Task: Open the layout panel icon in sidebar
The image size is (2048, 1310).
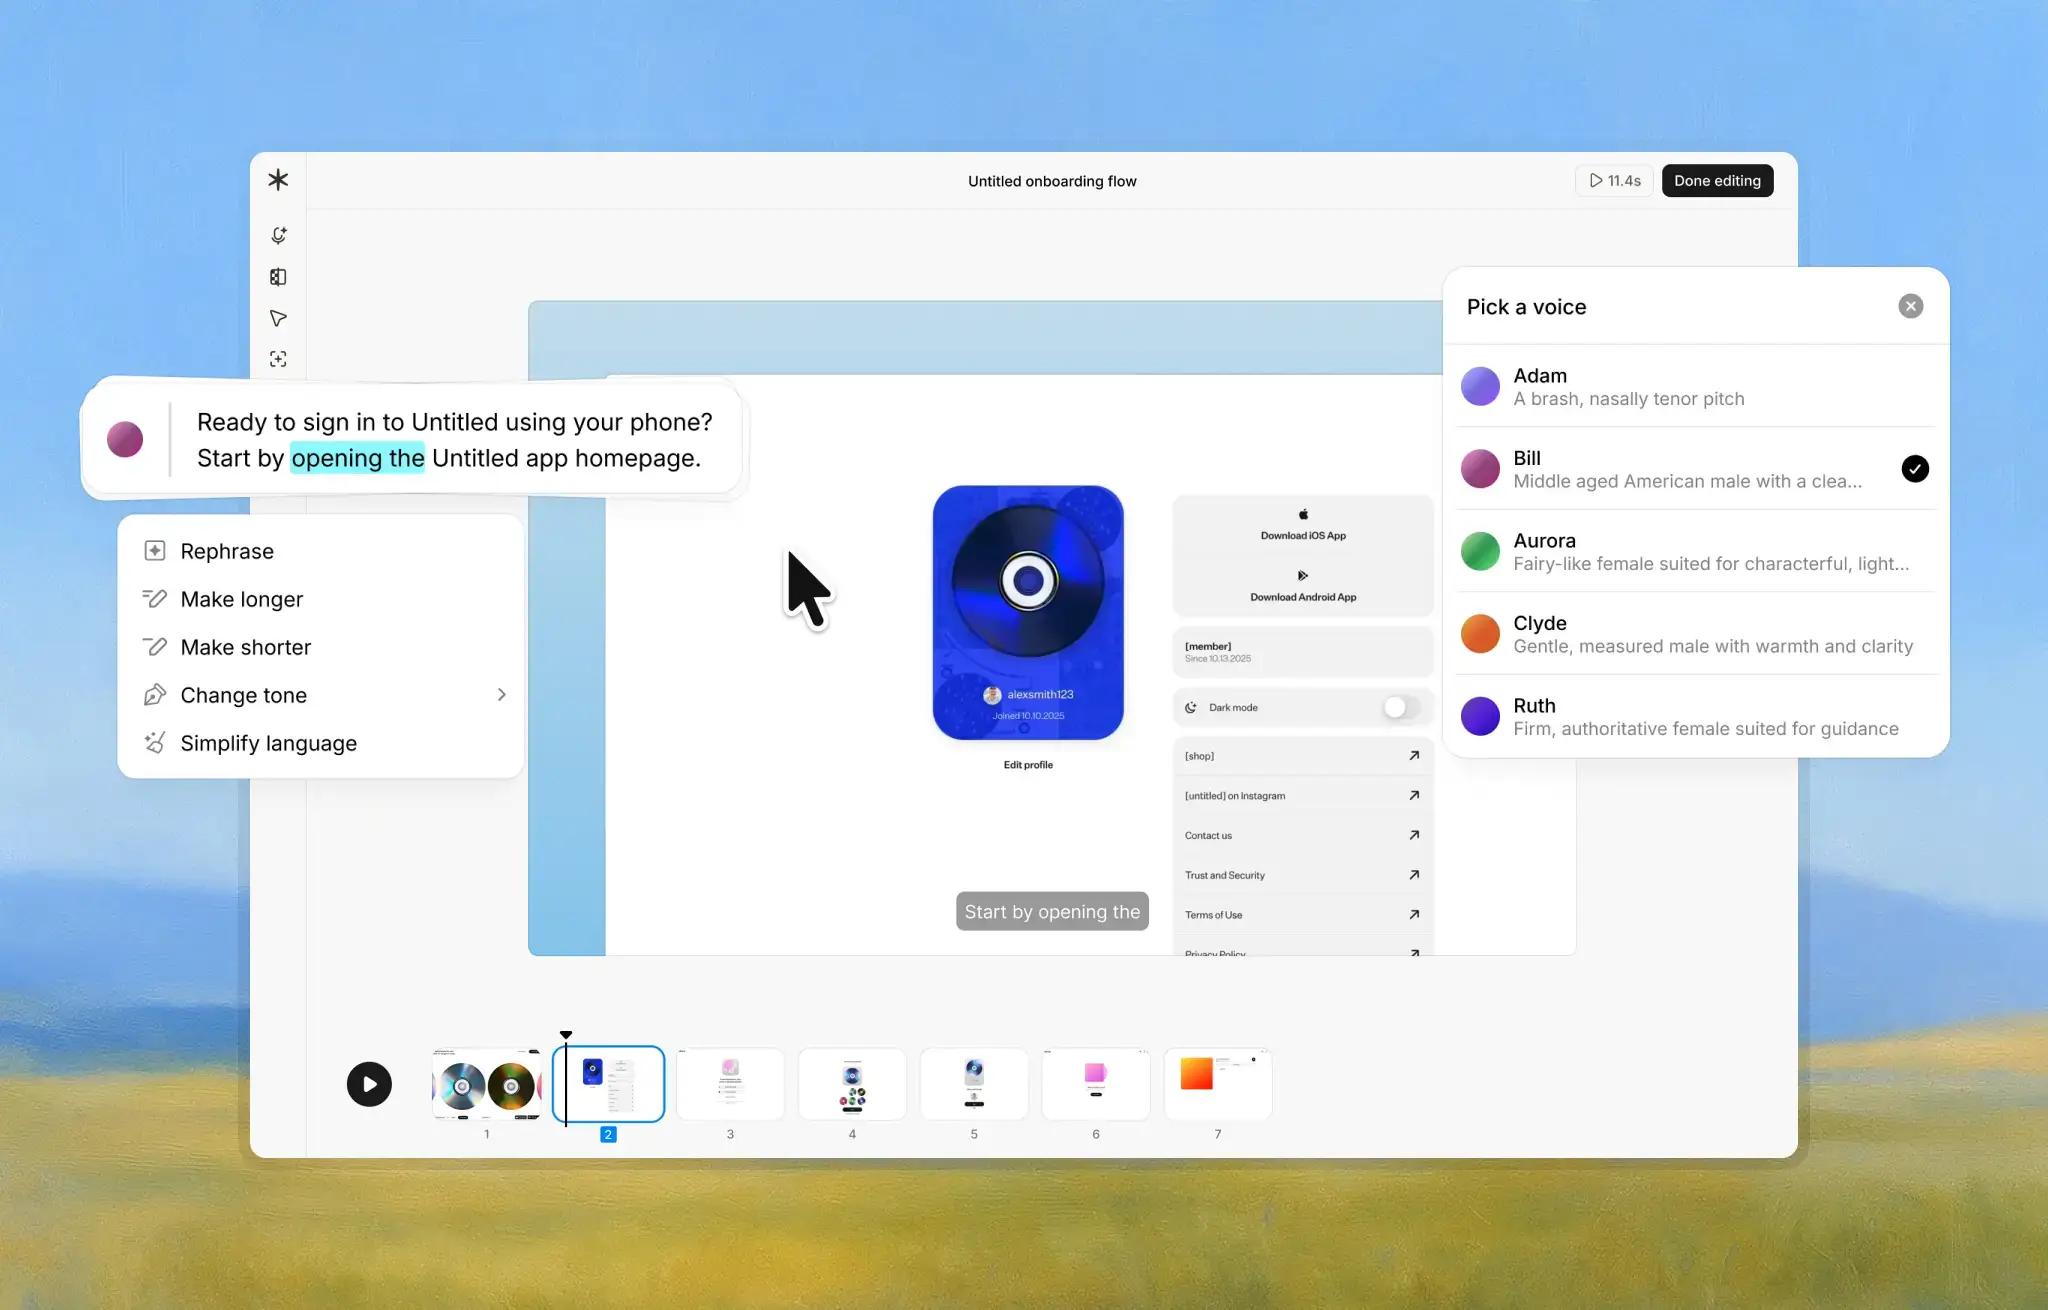Action: (x=278, y=277)
